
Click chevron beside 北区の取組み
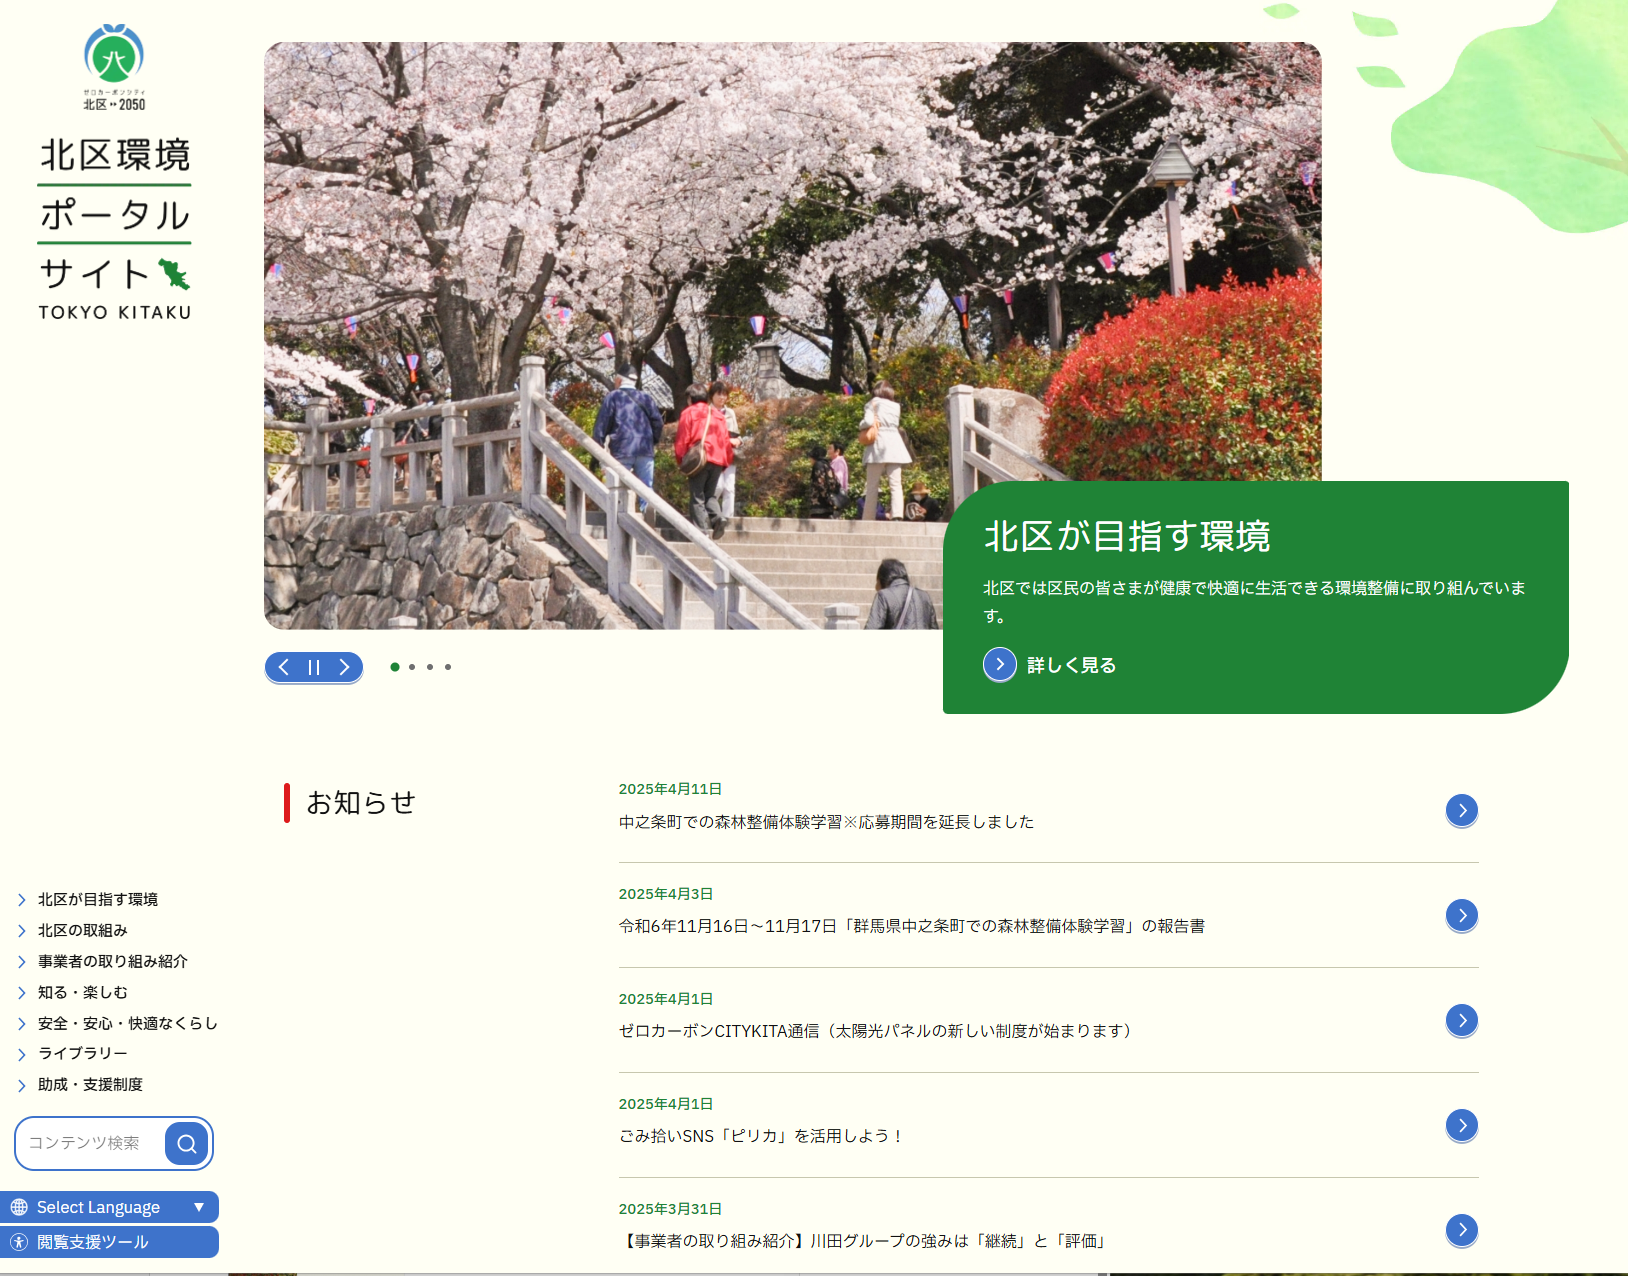(x=22, y=931)
